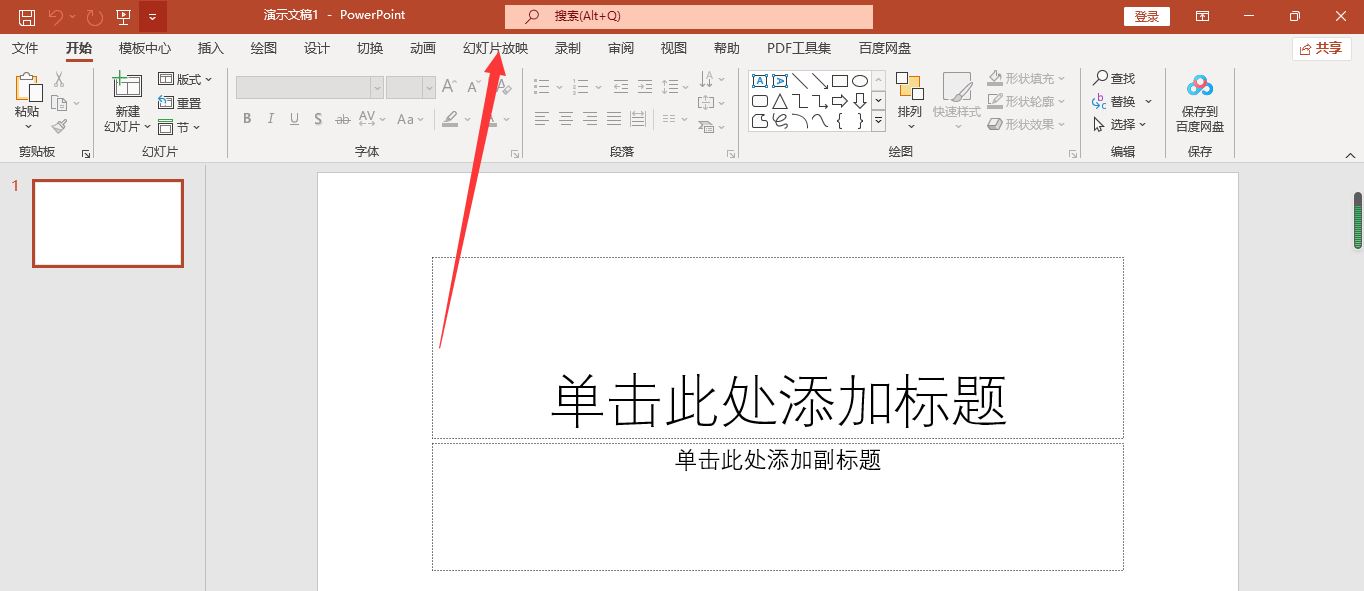Click the Format Painter brush icon

coord(59,127)
